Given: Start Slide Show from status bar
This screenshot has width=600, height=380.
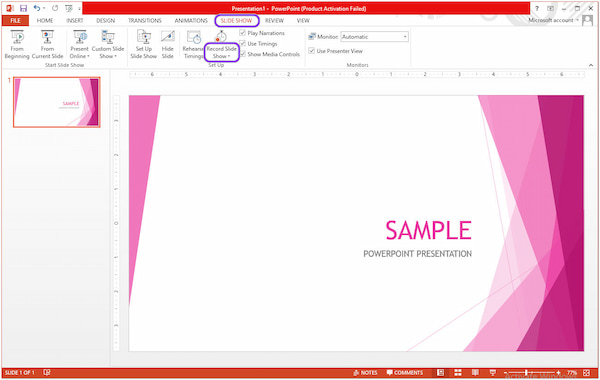Looking at the screenshot, I should click(493, 372).
